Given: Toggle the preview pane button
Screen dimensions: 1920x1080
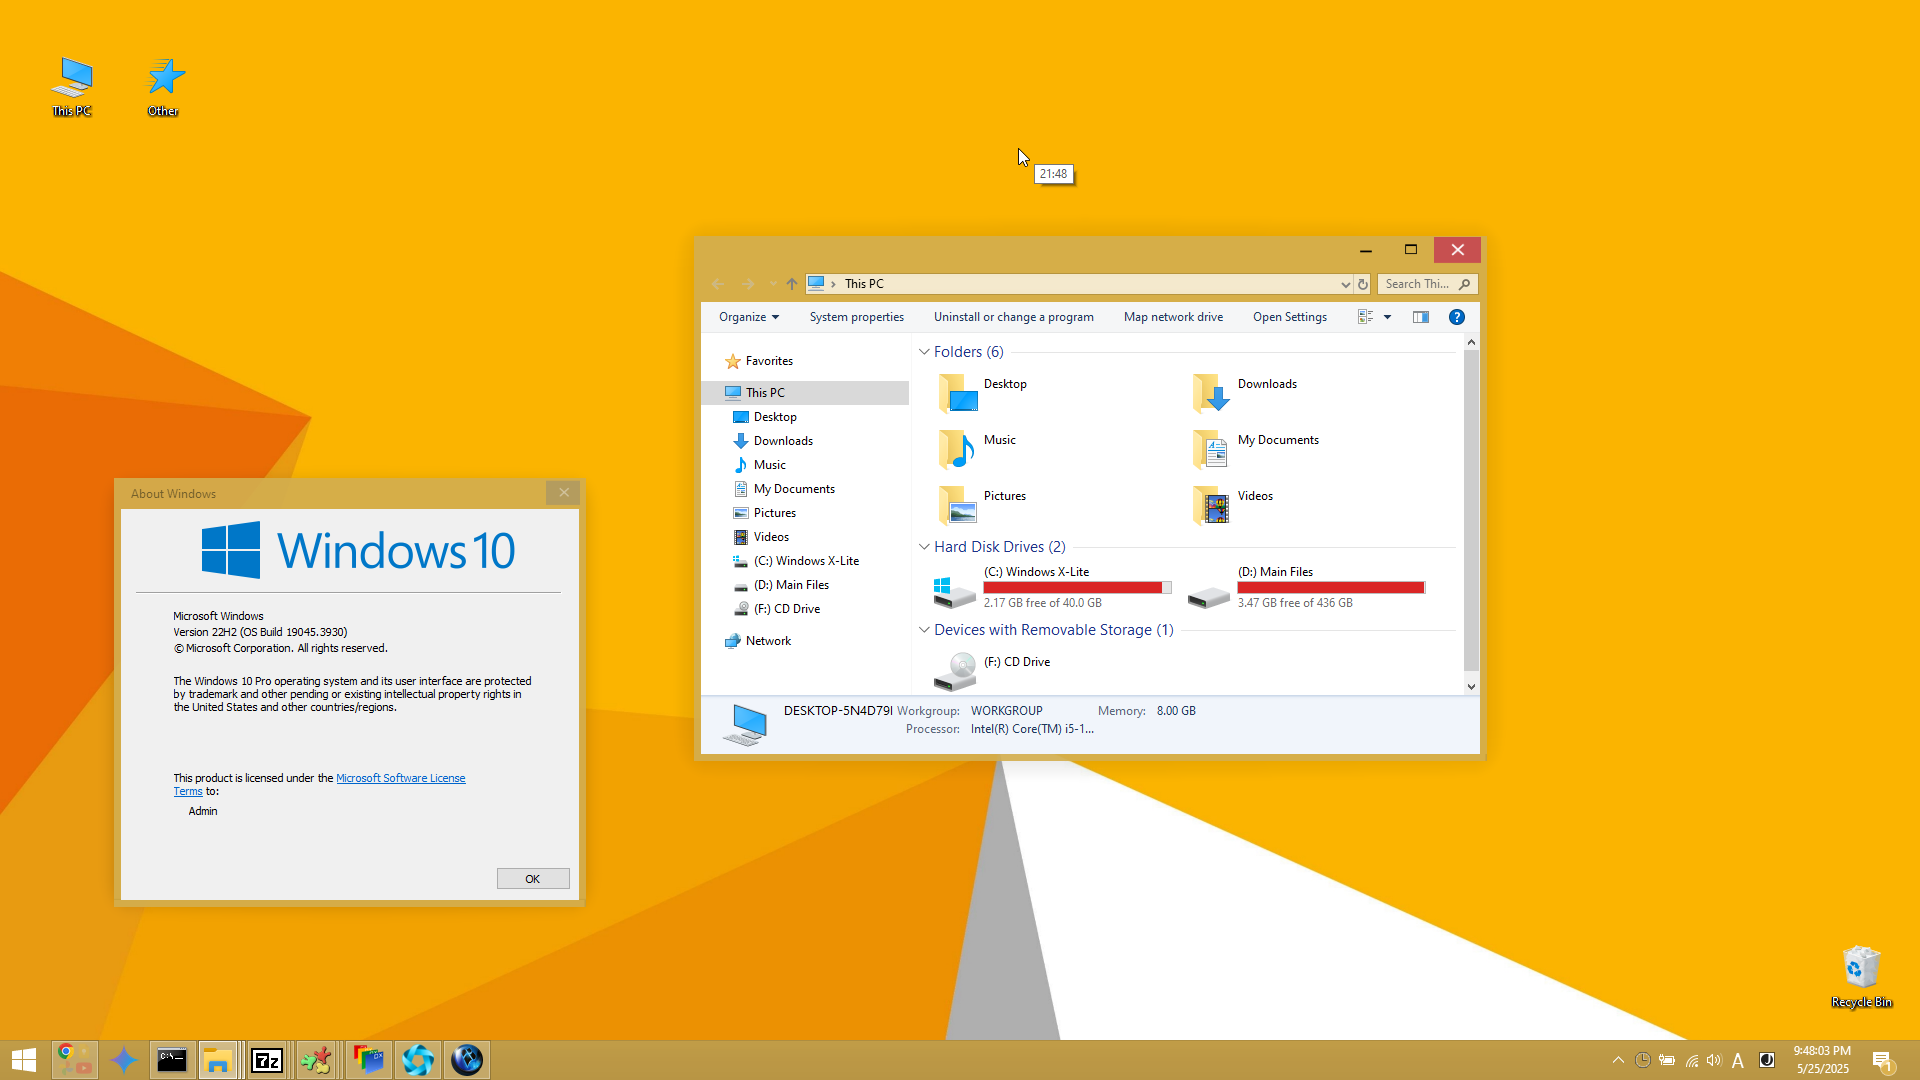Looking at the screenshot, I should coord(1420,317).
